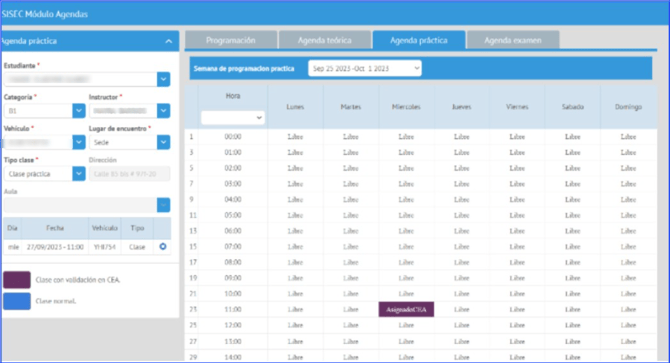
Task: Select Libre slot at 00:00 Lunes
Action: point(295,137)
